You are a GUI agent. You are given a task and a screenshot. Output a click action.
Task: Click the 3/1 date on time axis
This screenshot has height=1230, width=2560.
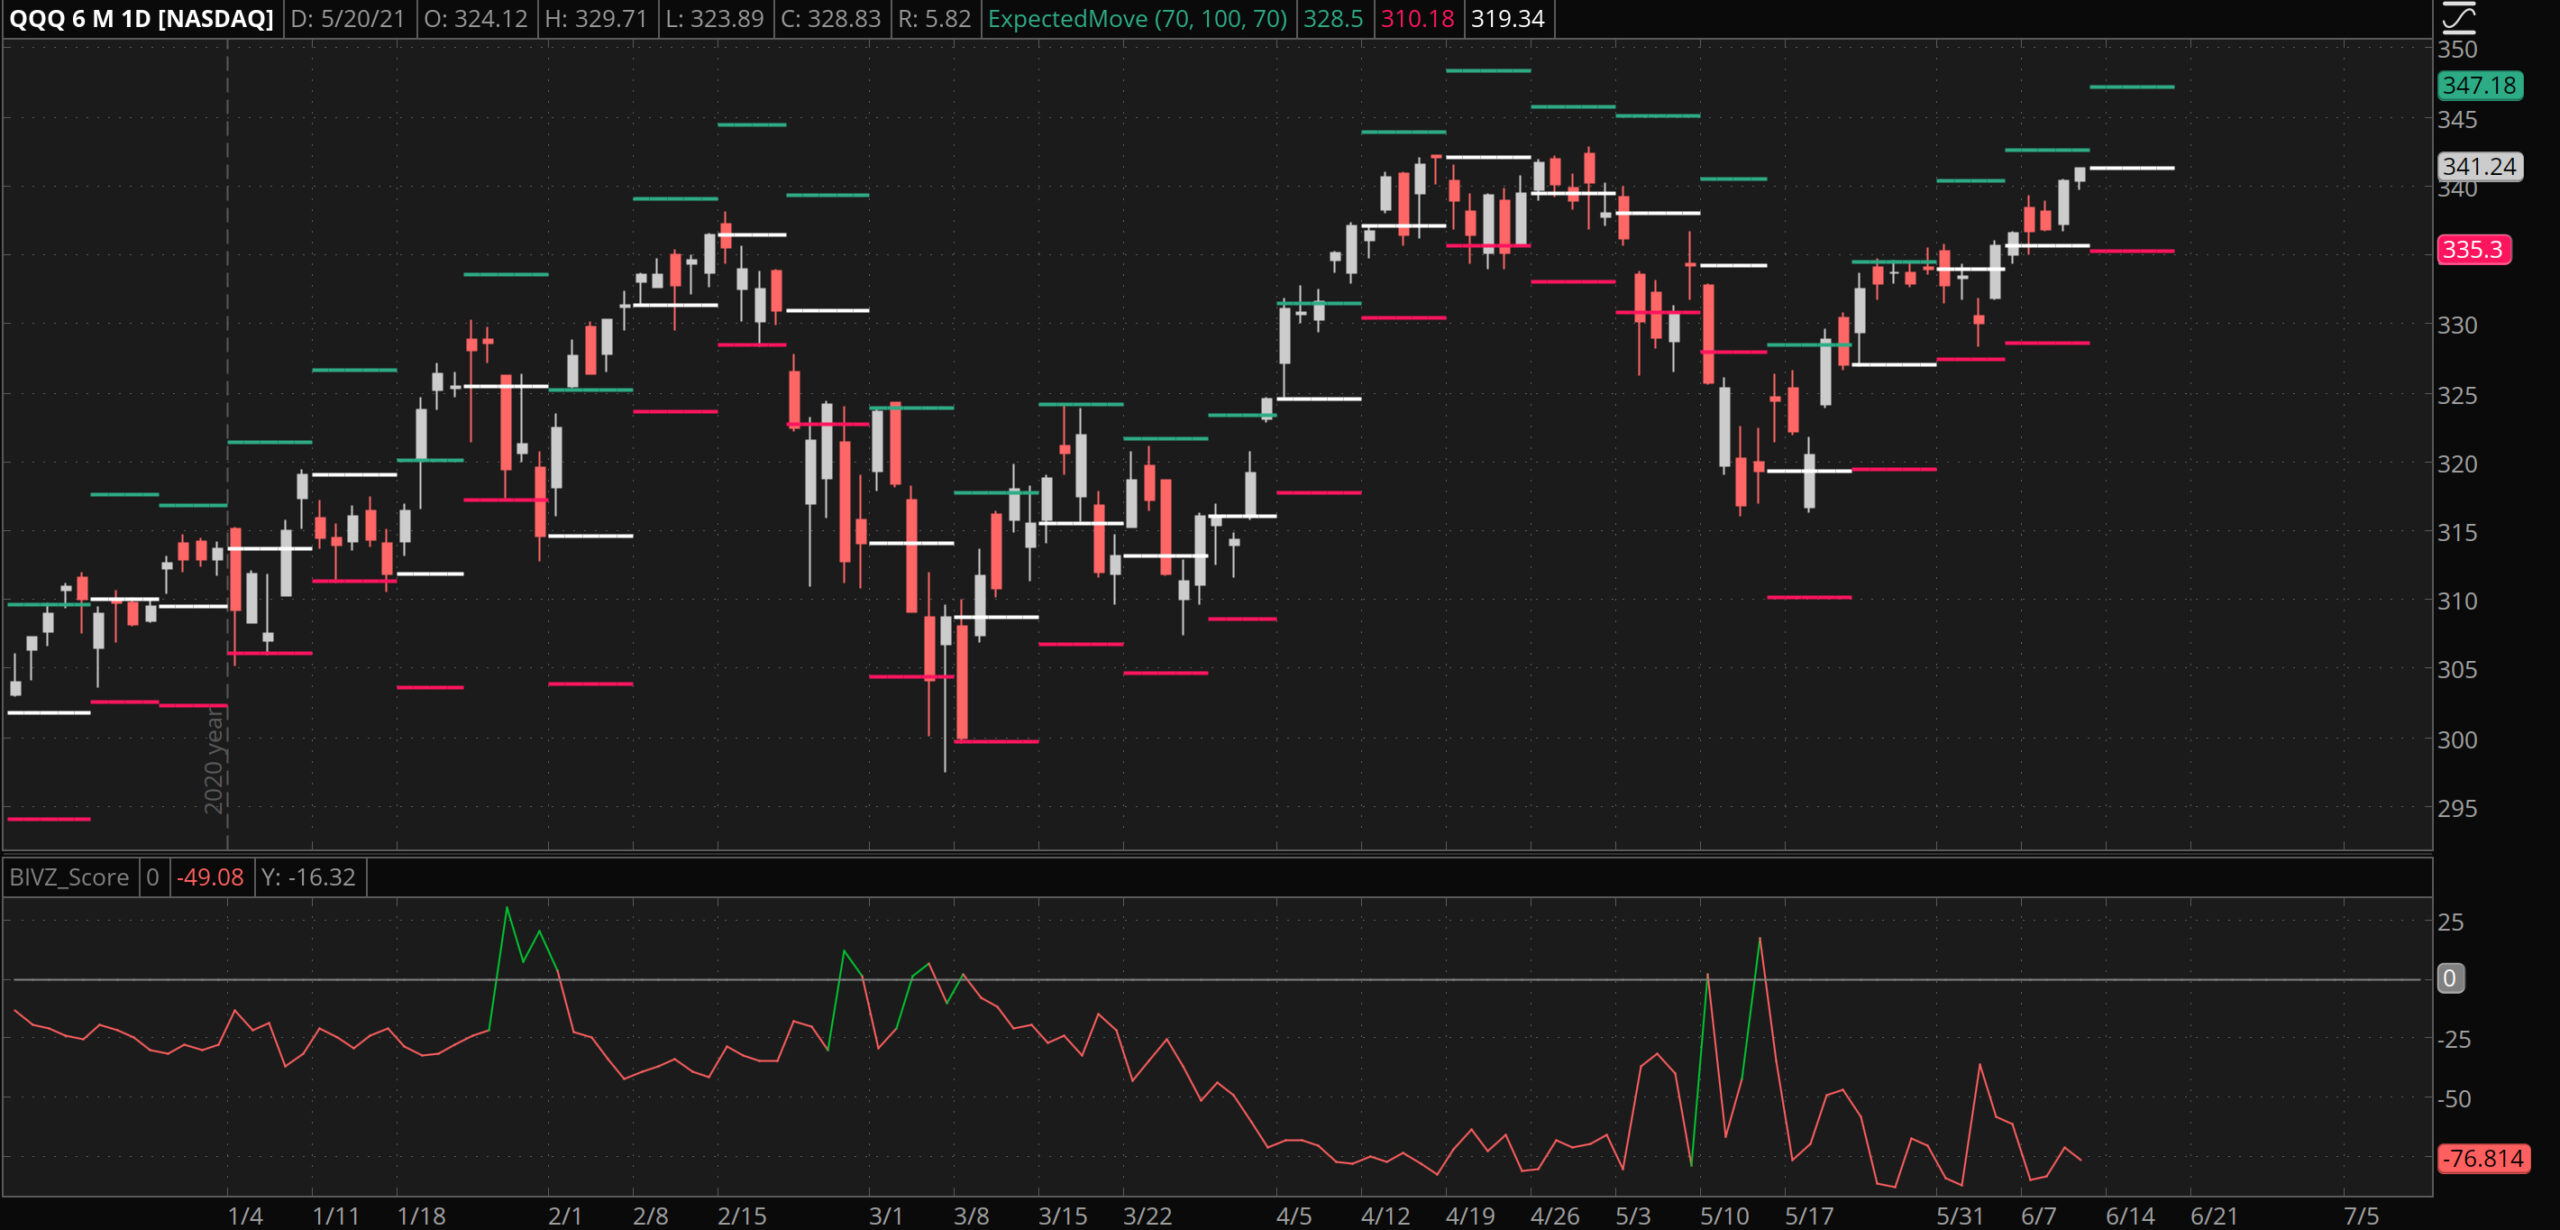[x=886, y=1216]
